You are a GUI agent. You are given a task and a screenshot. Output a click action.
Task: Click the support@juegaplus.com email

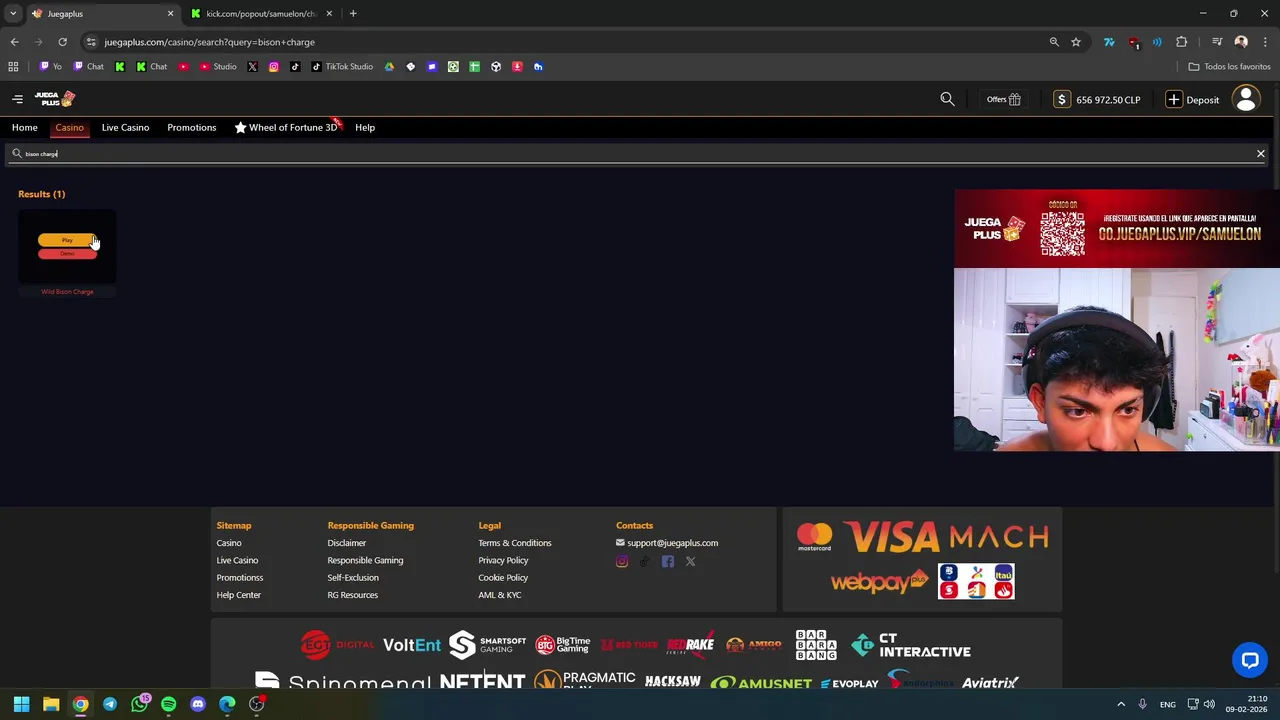click(672, 543)
